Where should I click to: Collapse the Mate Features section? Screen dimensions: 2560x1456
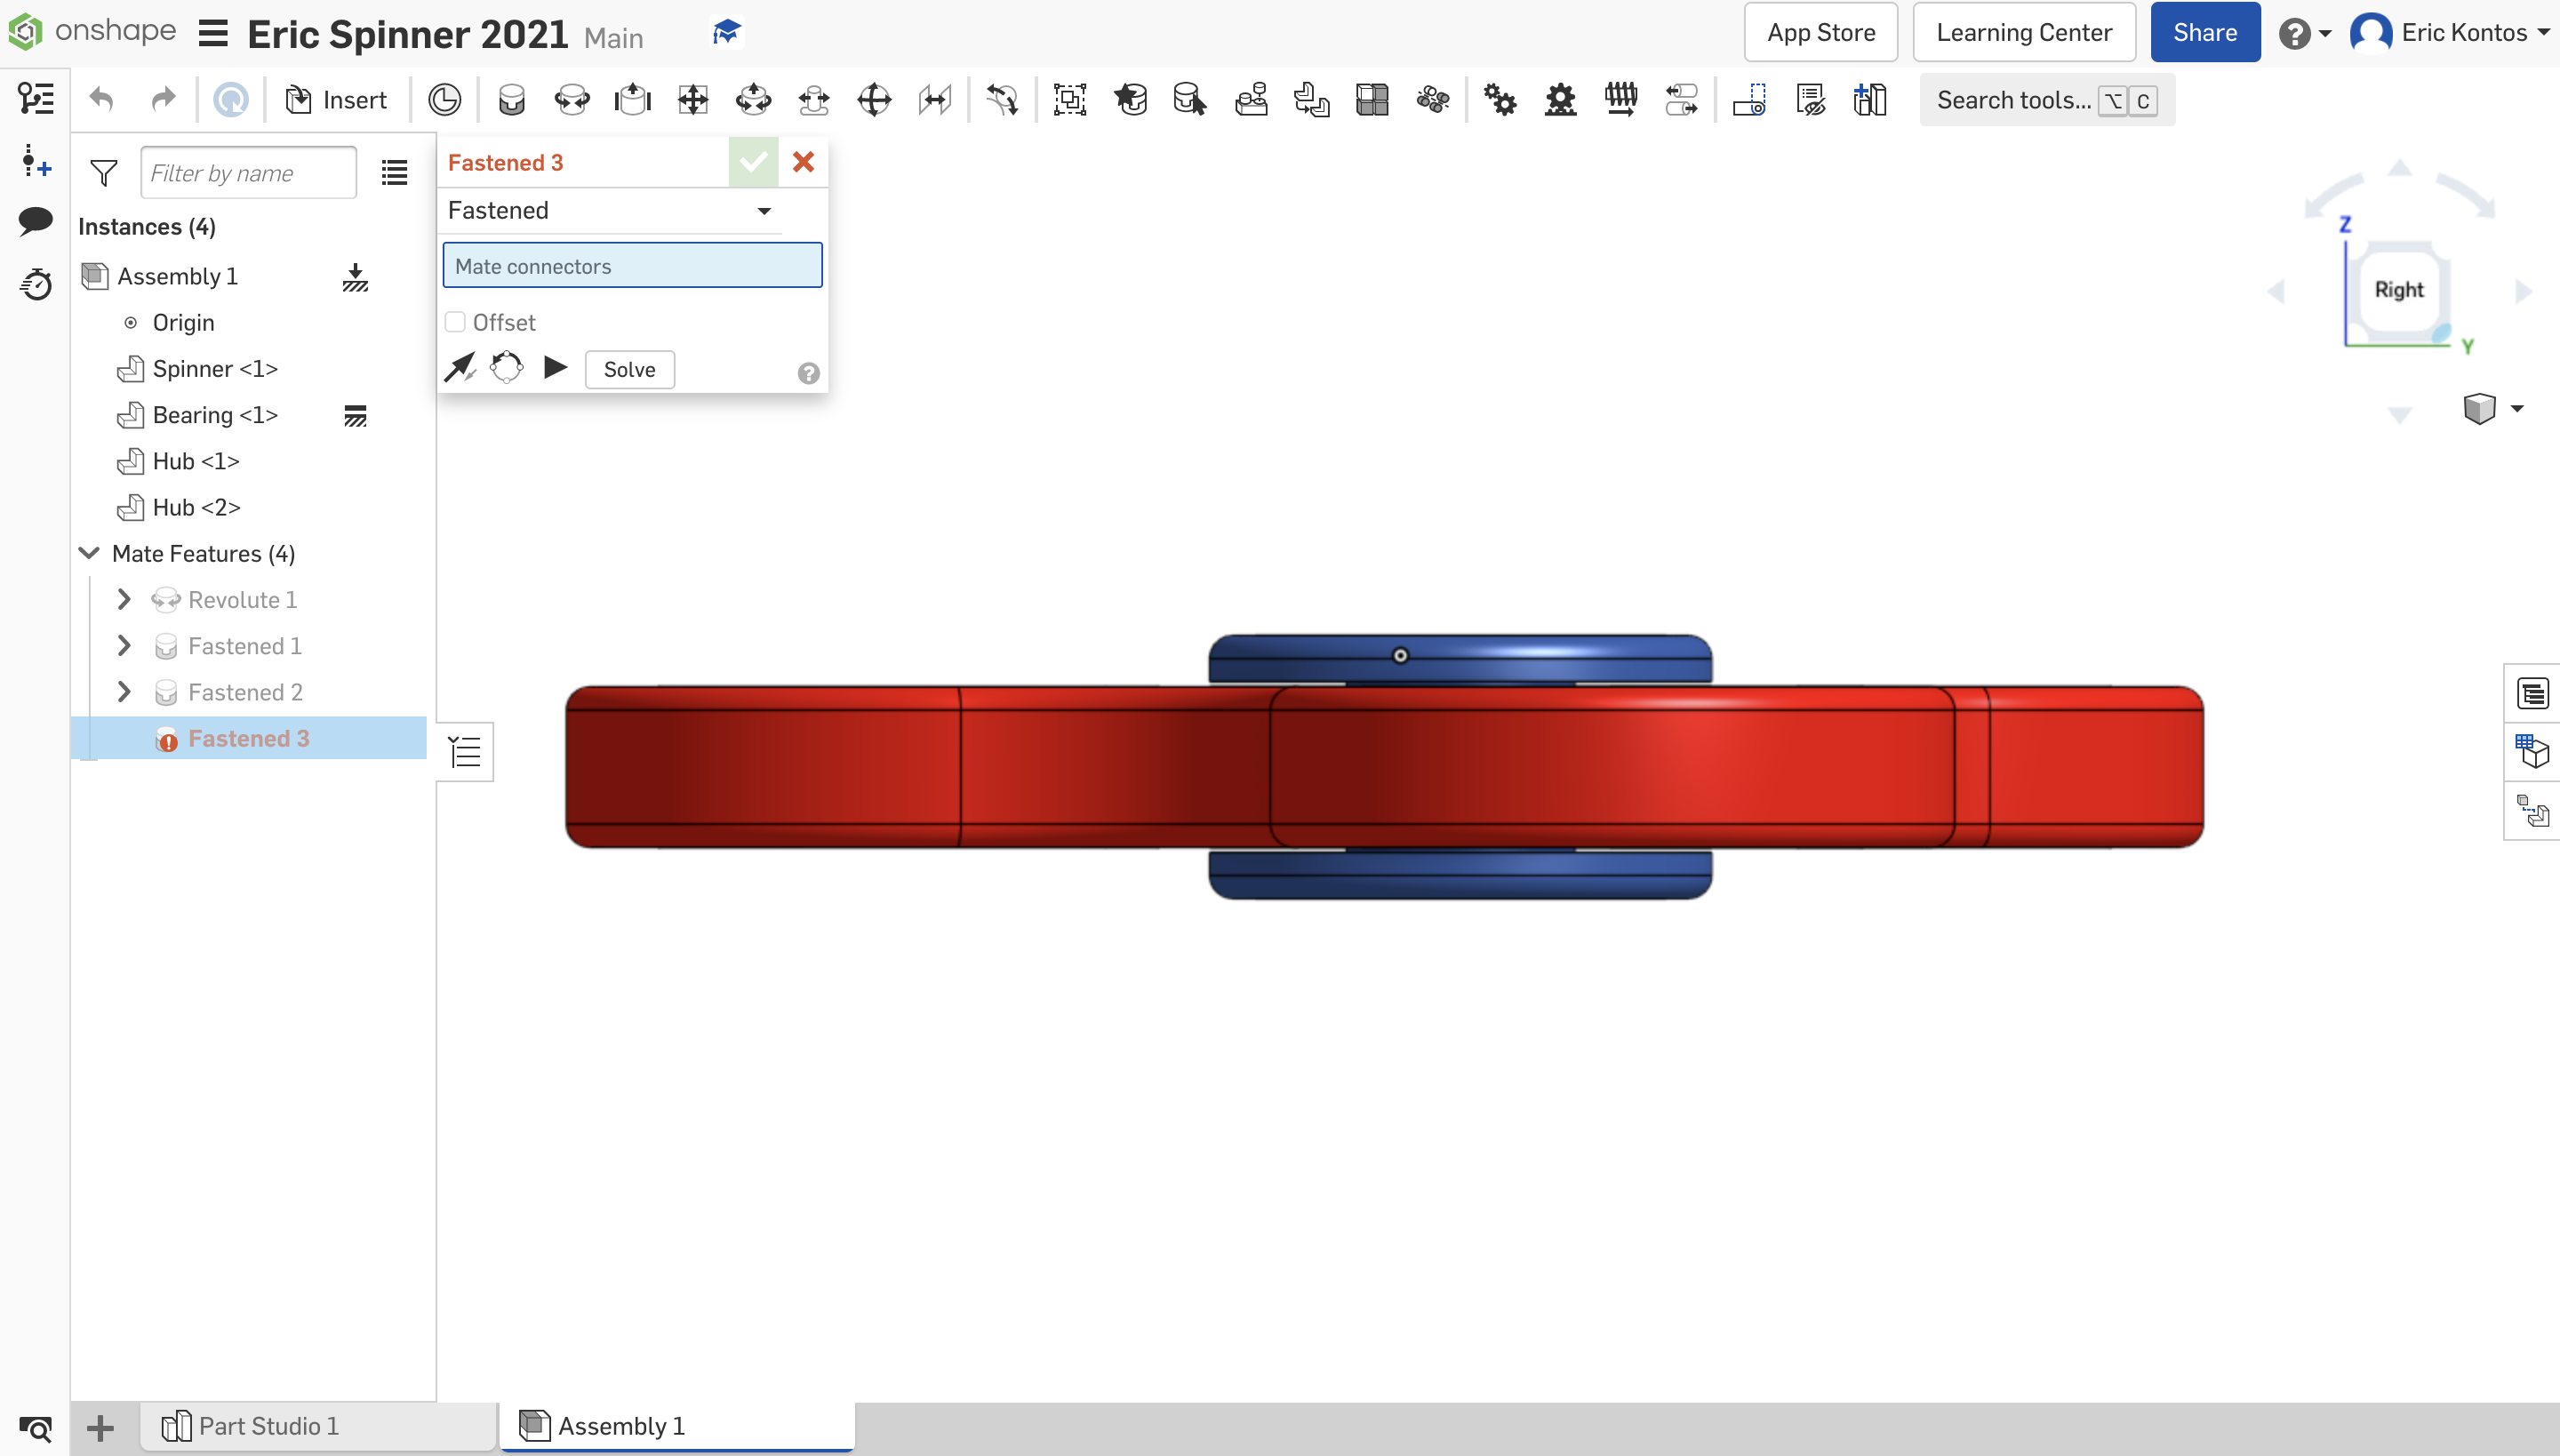point(88,553)
